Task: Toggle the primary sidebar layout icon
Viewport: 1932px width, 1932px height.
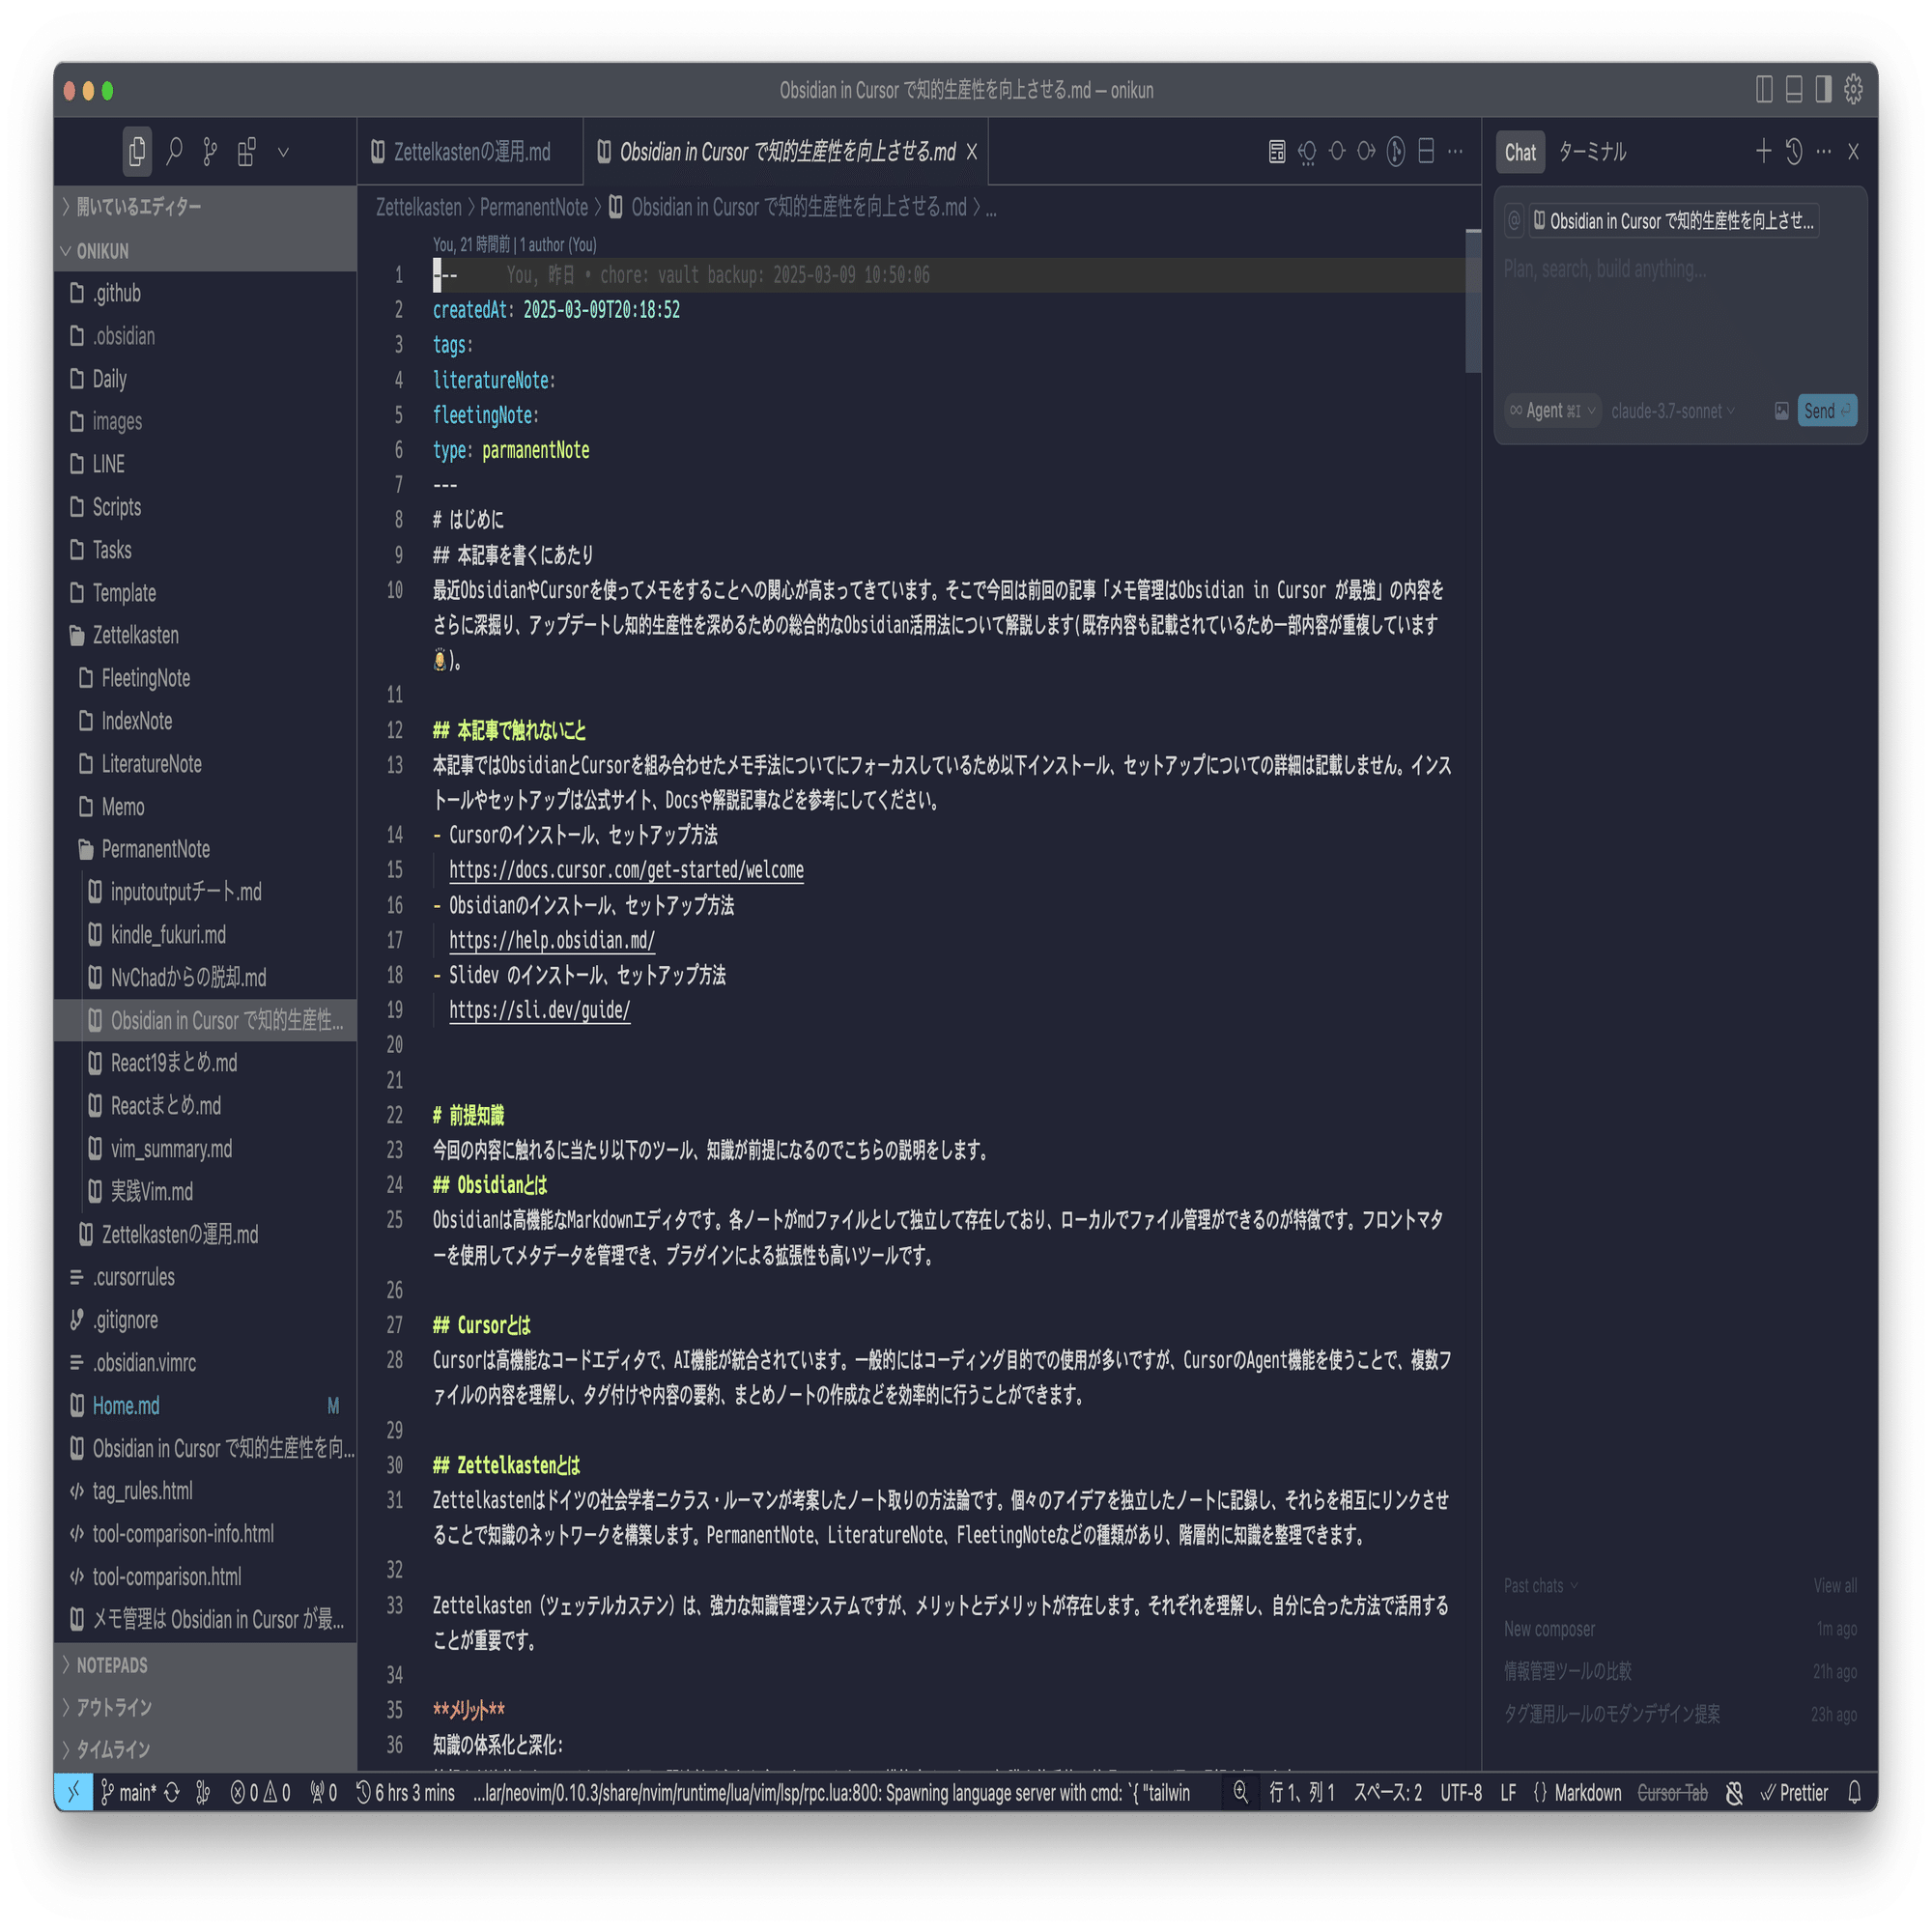Action: 1764,90
